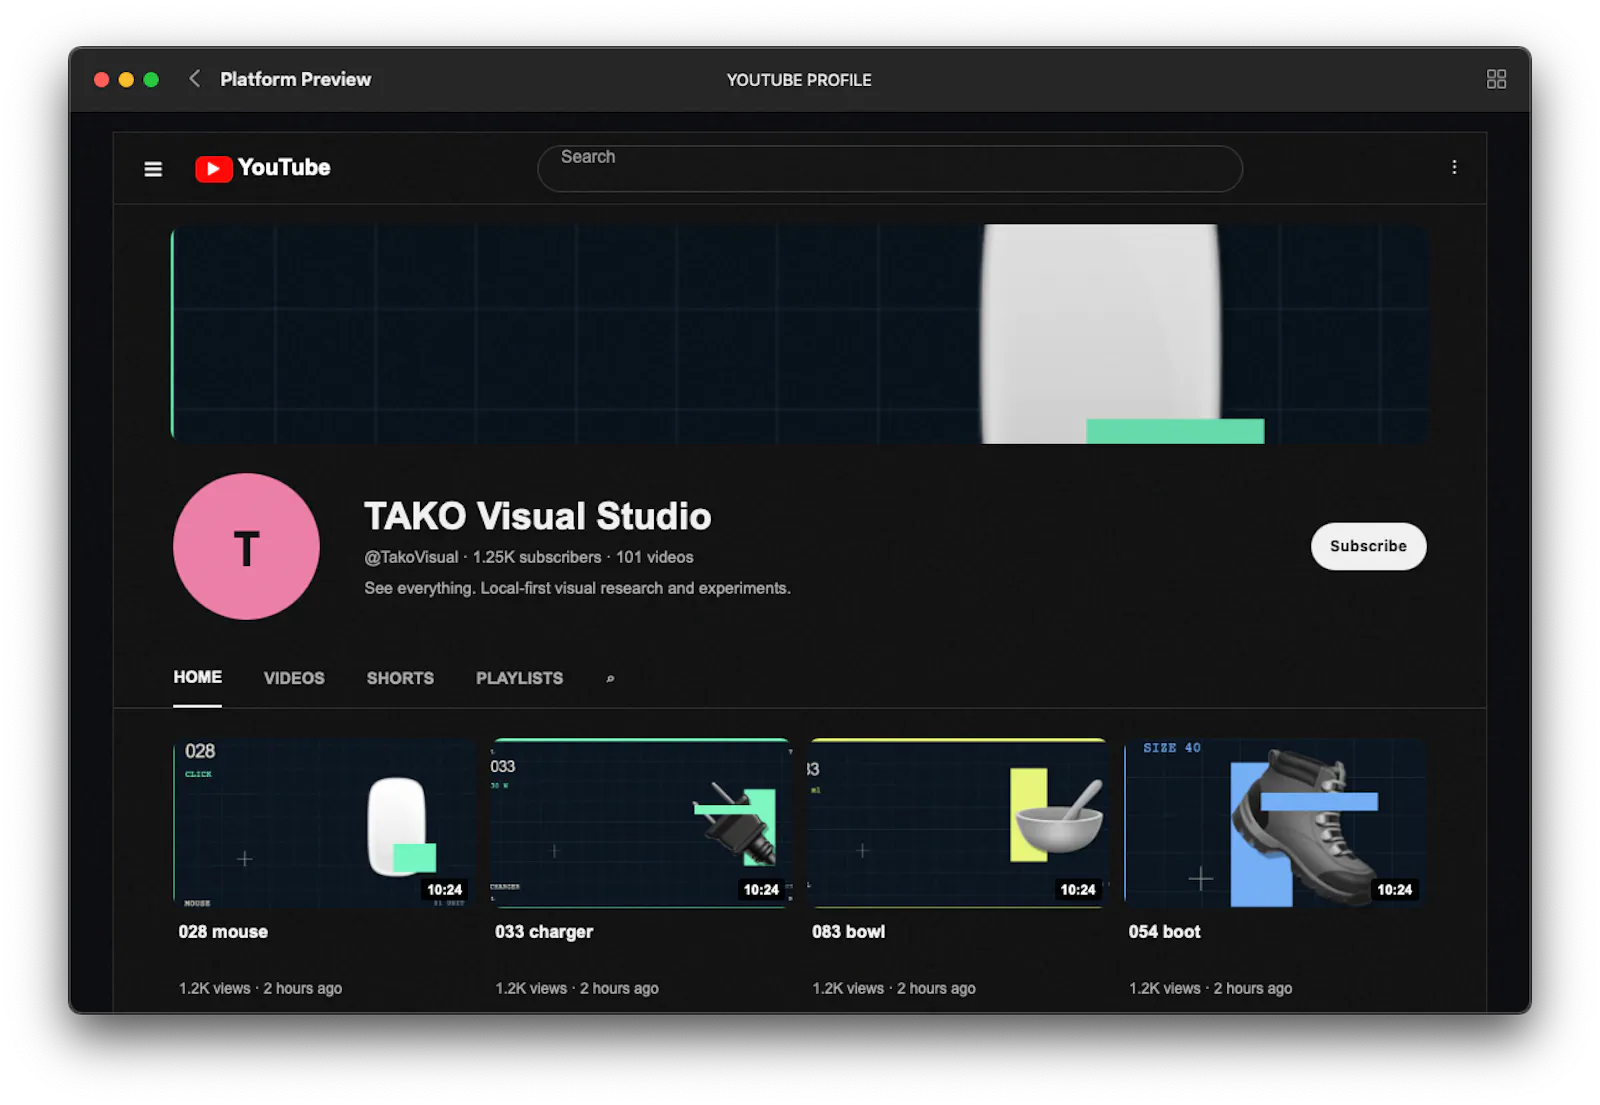This screenshot has width=1600, height=1105.
Task: Open the SHORTS tab
Action: tap(400, 678)
